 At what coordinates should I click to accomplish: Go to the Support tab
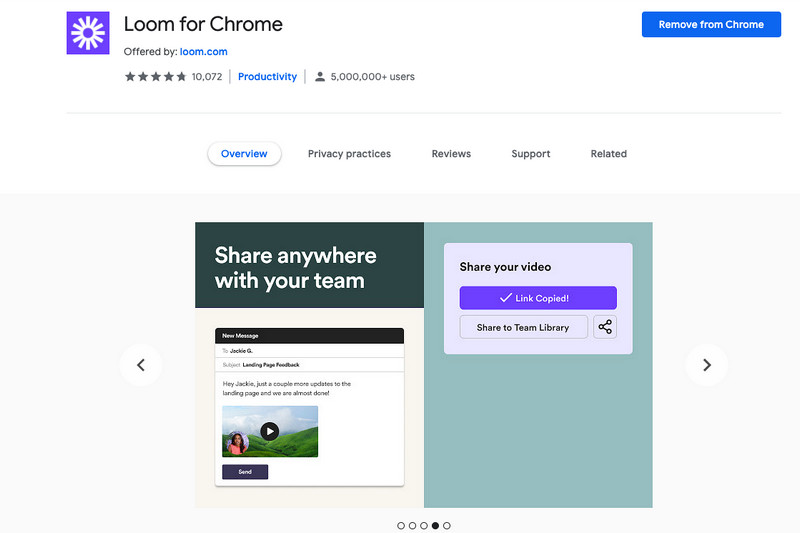tap(531, 154)
